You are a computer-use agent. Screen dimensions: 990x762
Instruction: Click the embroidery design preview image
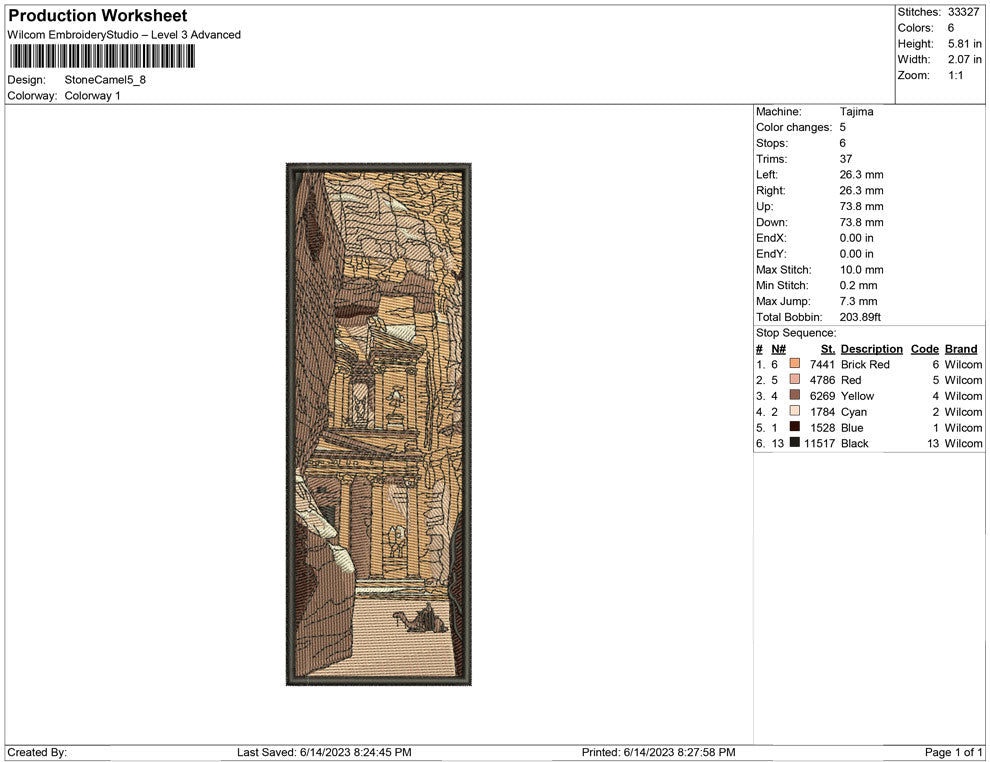378,424
